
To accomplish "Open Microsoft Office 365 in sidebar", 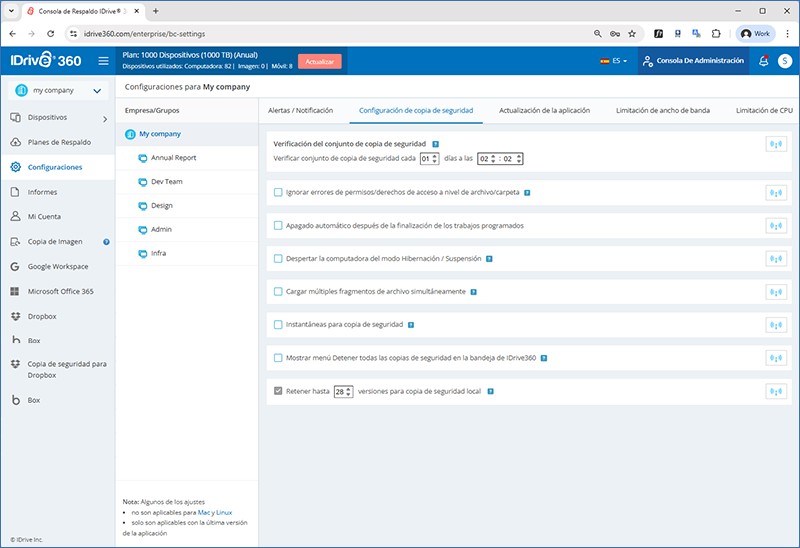I will point(60,291).
